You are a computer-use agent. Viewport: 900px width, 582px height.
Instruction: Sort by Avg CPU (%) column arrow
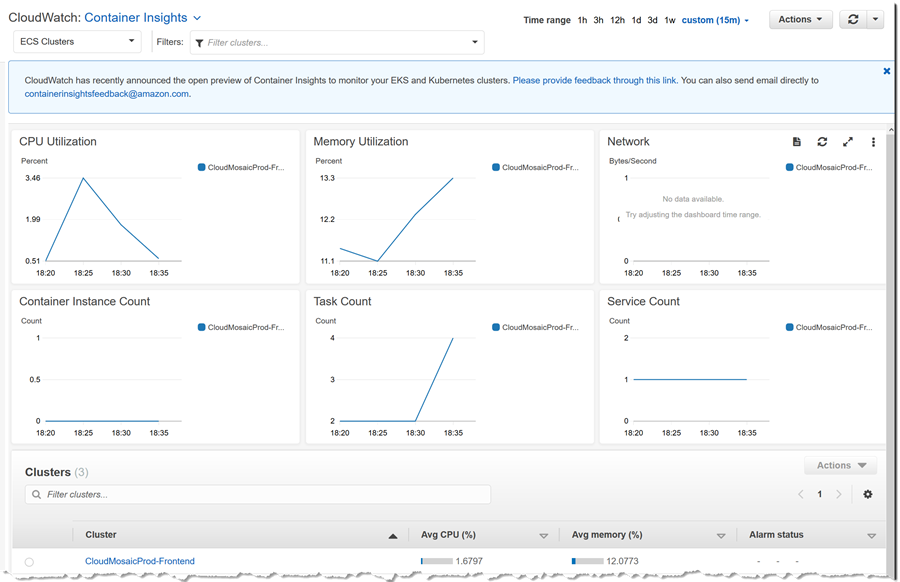click(543, 536)
